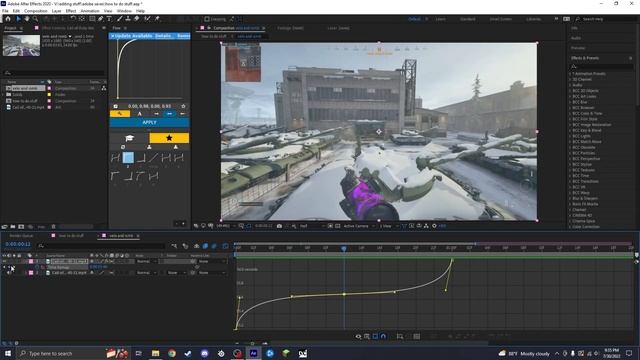Click the graduation cap icon in Flow
The height and width of the screenshot is (360, 640).
coord(129,138)
